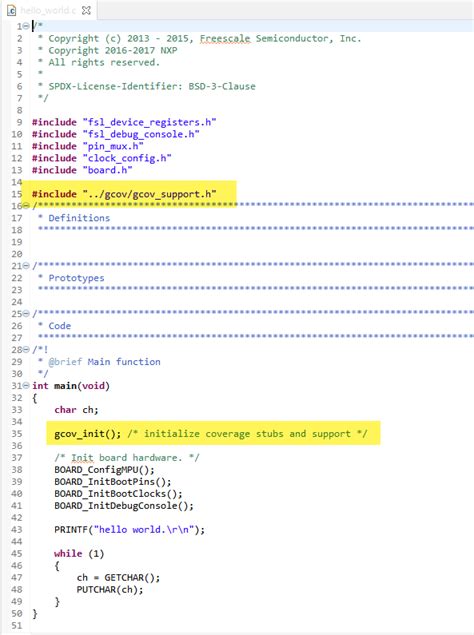Click the include "fsl_device_registers.h" line
Image resolution: width=474 pixels, height=635 pixels.
(124, 122)
